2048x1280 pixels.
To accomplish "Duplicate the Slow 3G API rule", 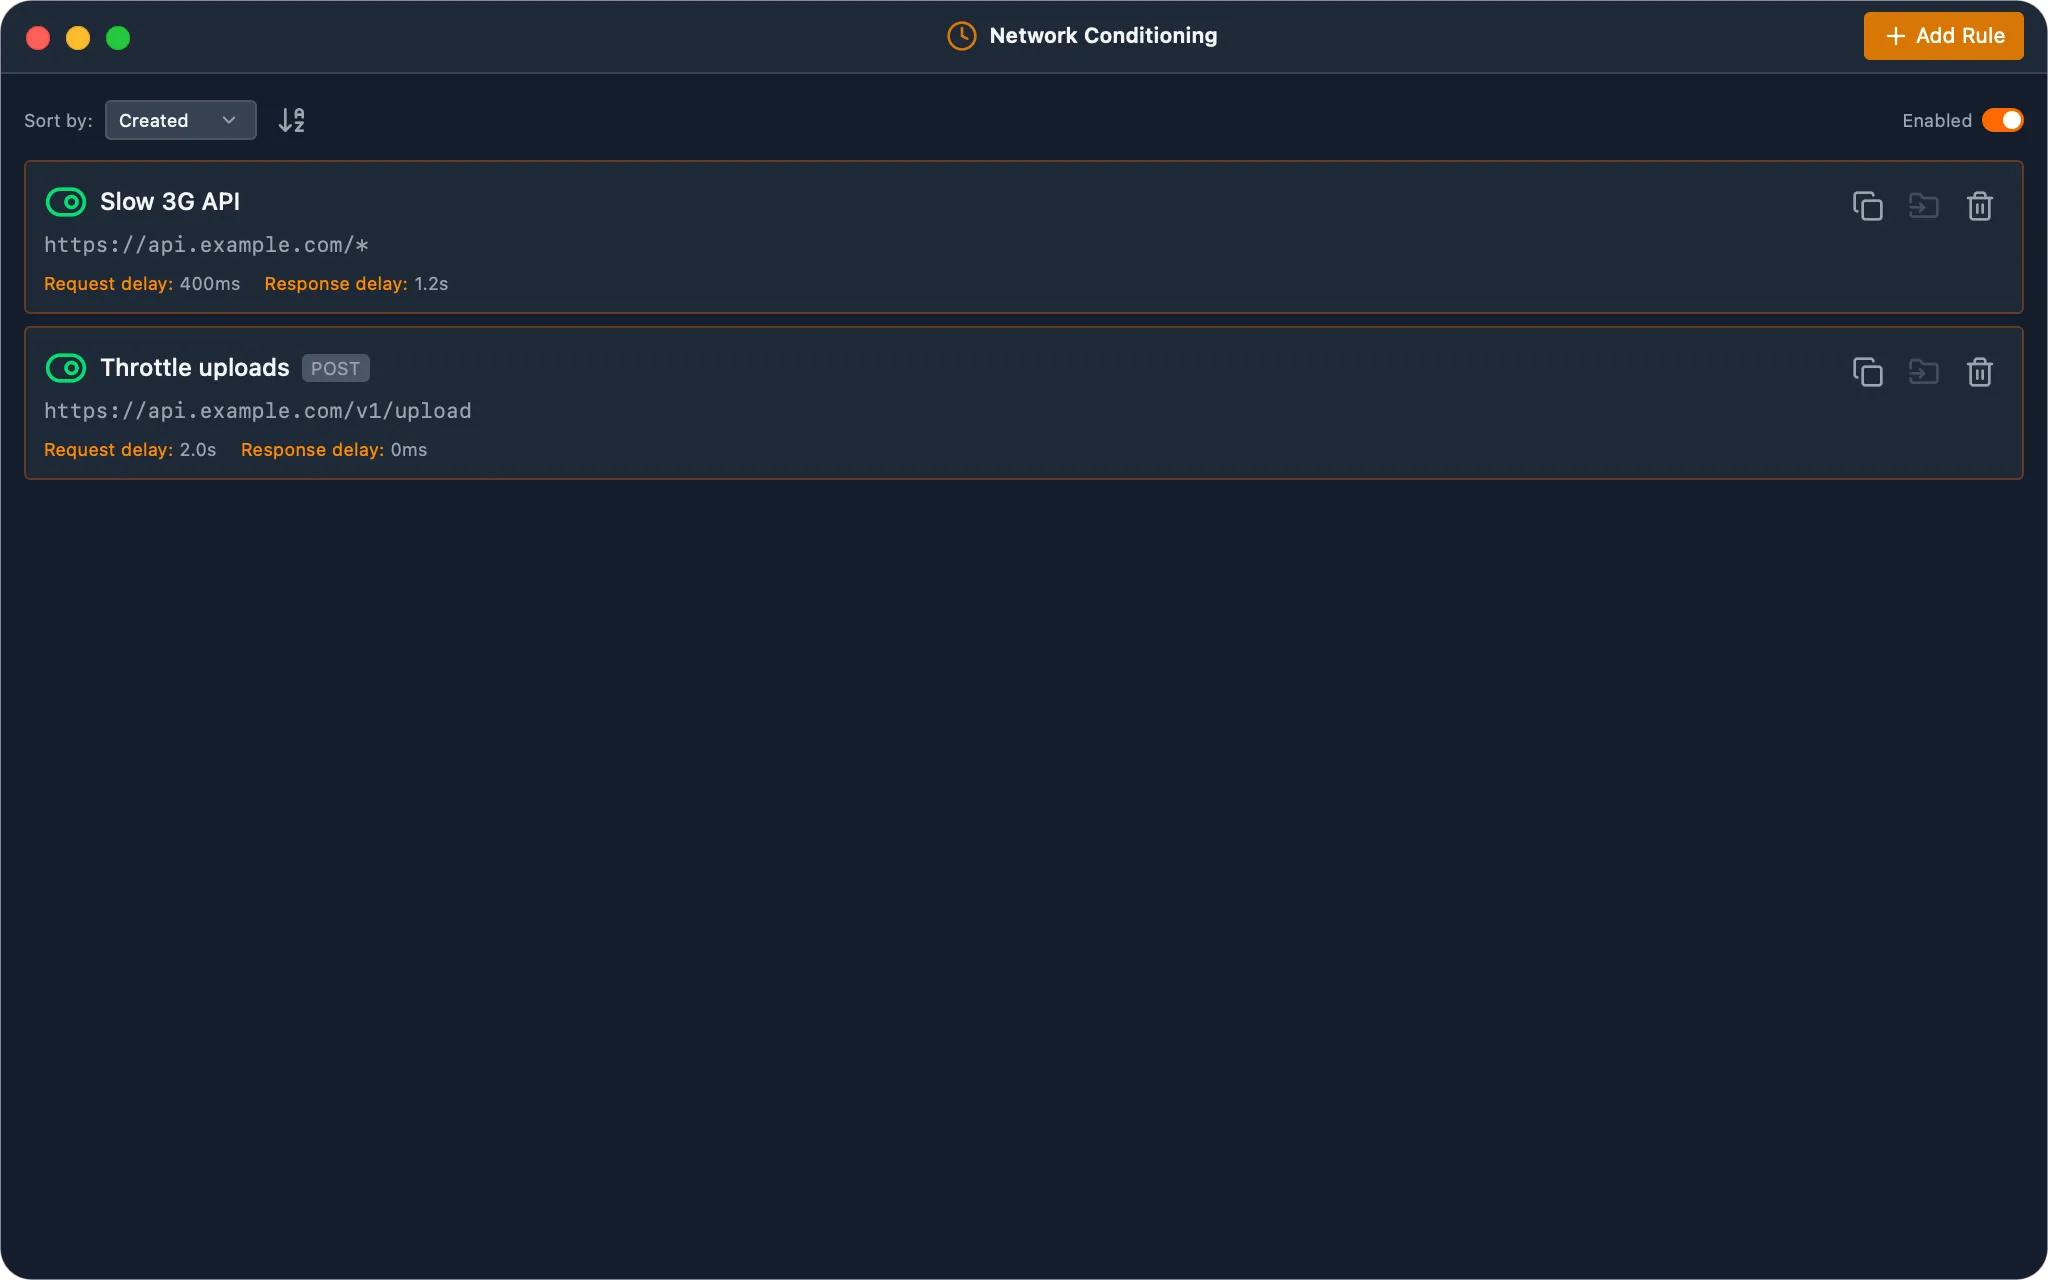I will tap(1867, 206).
